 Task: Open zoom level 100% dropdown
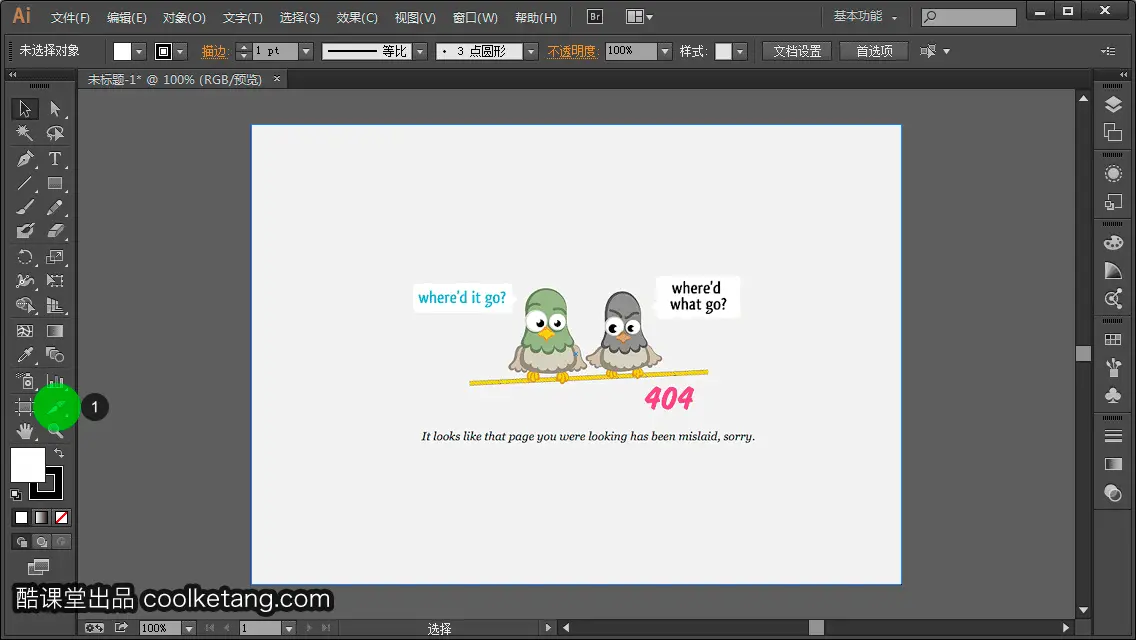click(x=189, y=628)
